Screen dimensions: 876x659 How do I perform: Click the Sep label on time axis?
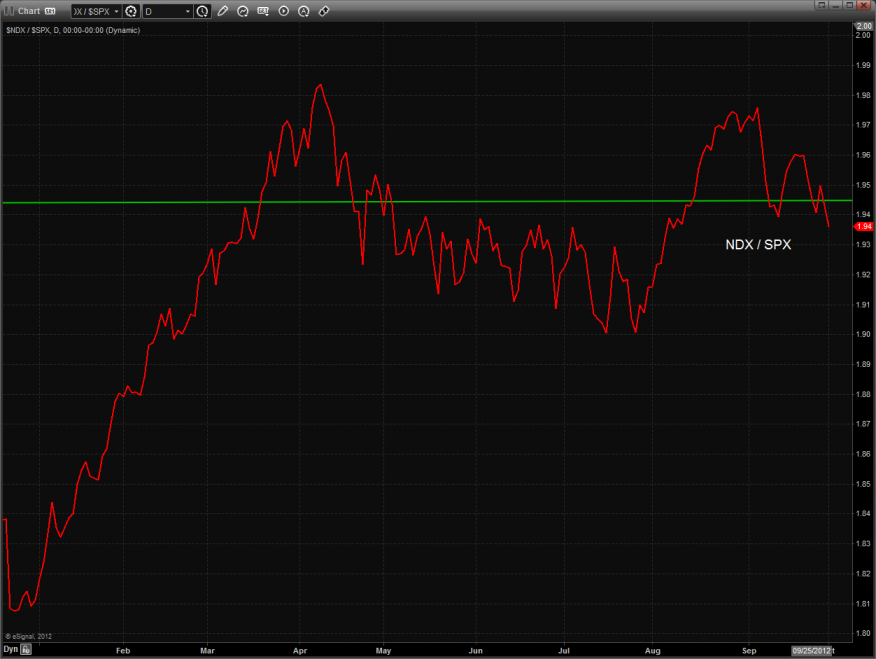click(x=749, y=651)
